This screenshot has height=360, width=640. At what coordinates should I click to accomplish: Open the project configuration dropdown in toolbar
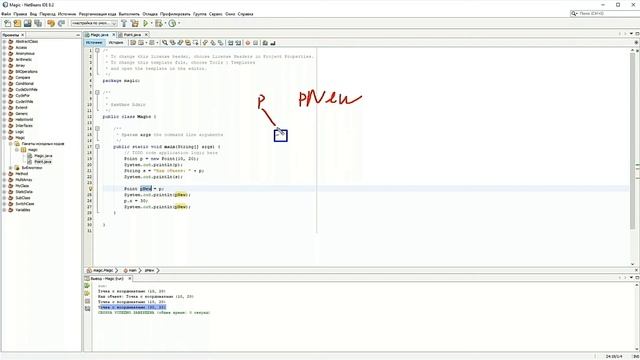(x=94, y=23)
